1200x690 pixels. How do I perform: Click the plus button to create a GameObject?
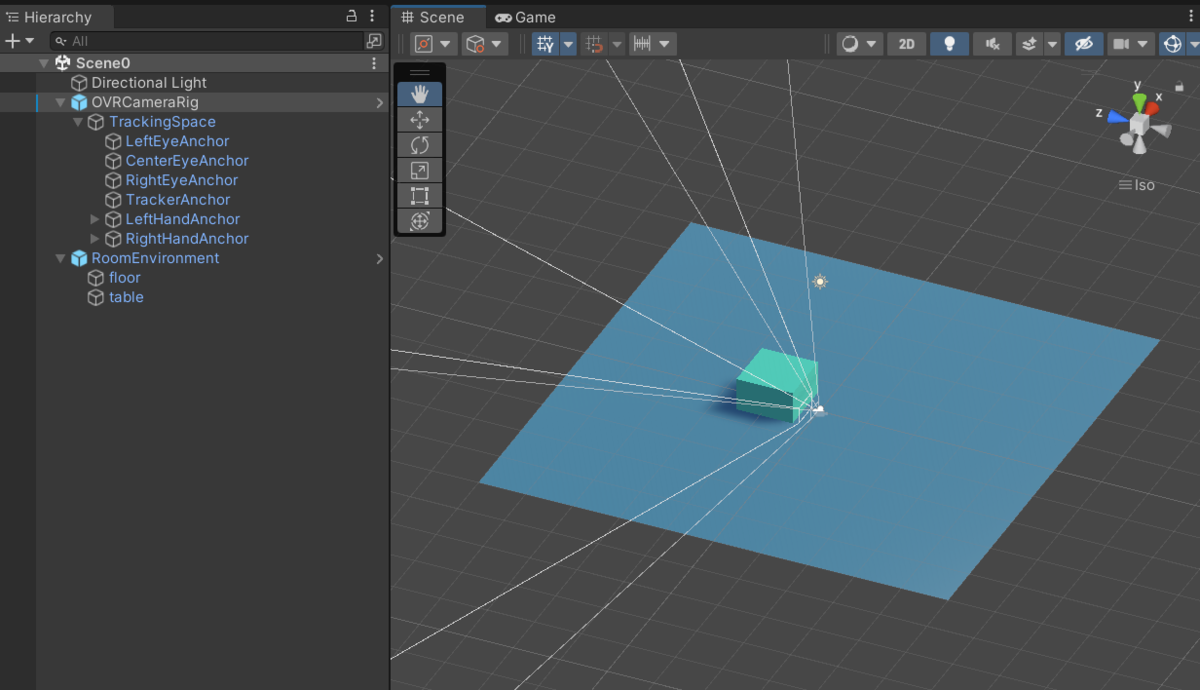click(14, 41)
